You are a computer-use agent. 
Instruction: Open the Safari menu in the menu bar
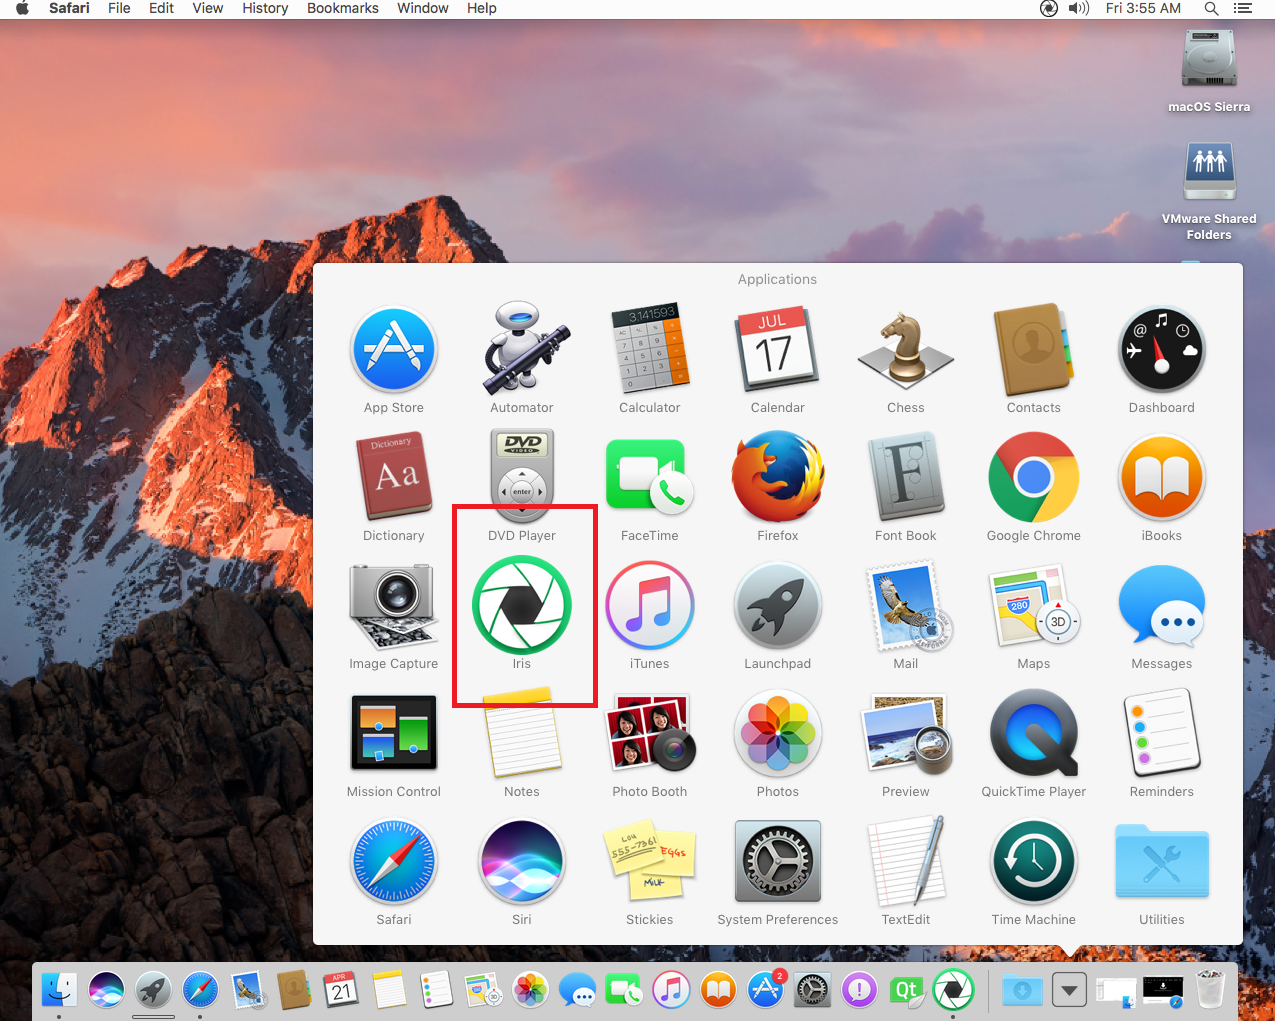click(x=69, y=8)
